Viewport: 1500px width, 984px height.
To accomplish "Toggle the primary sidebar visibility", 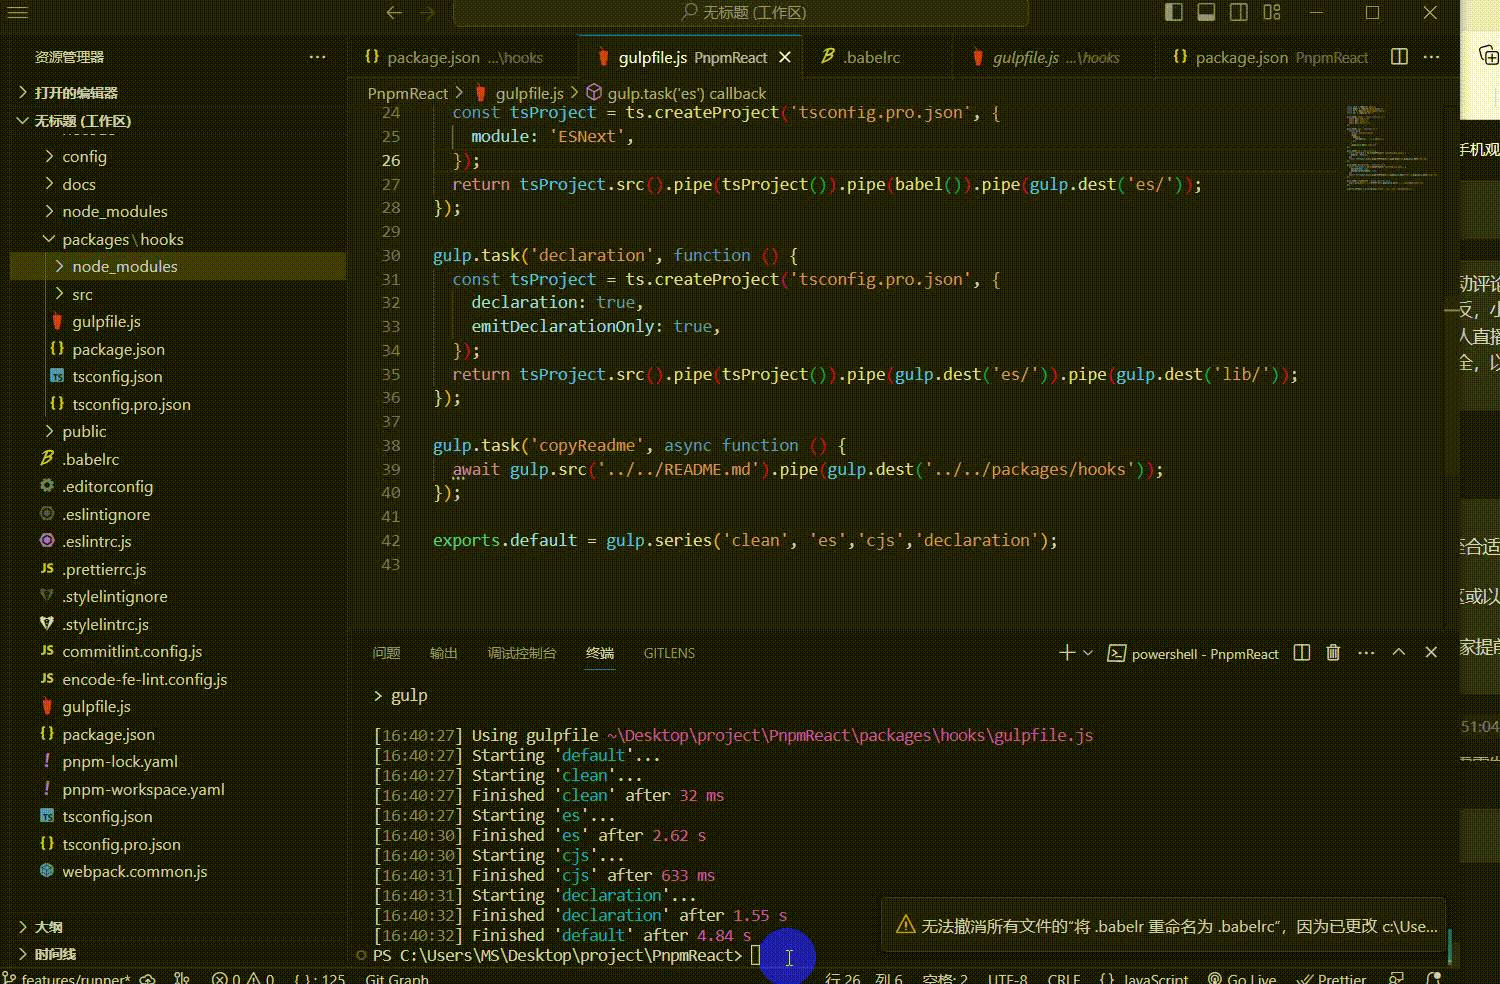I will pyautogui.click(x=1174, y=13).
